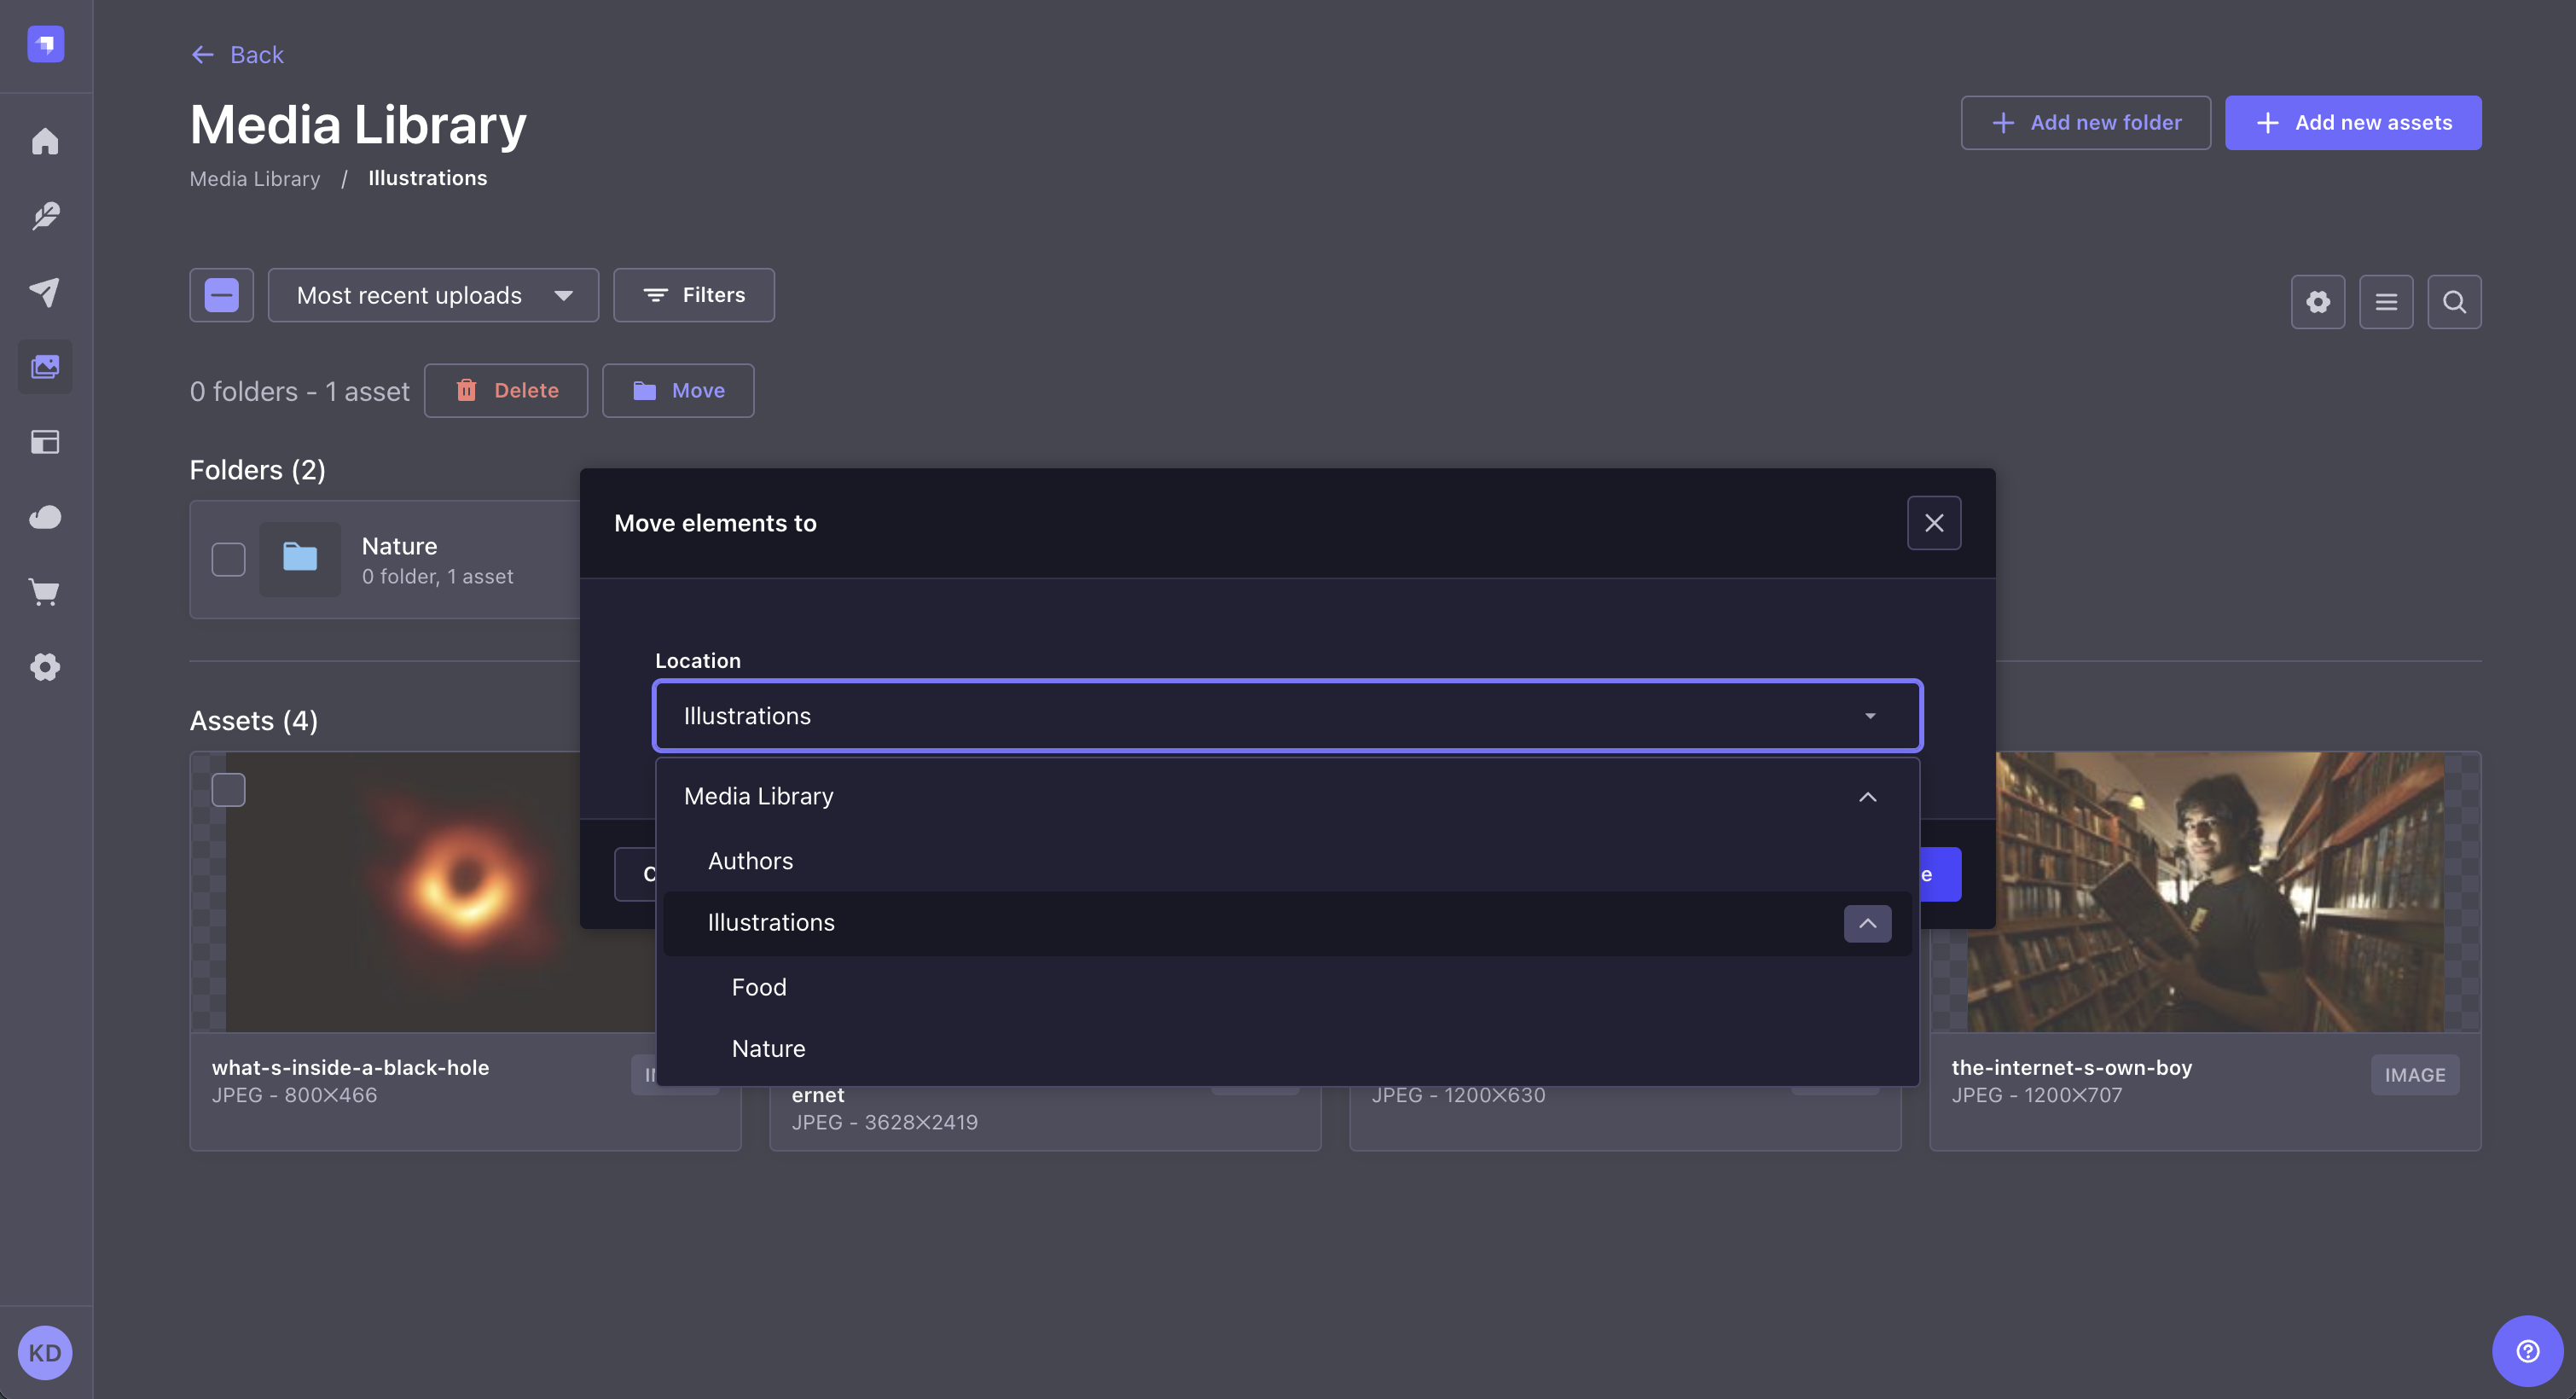Toggle the select-all indeterminate checkbox
2576x1399 pixels.
coord(221,295)
